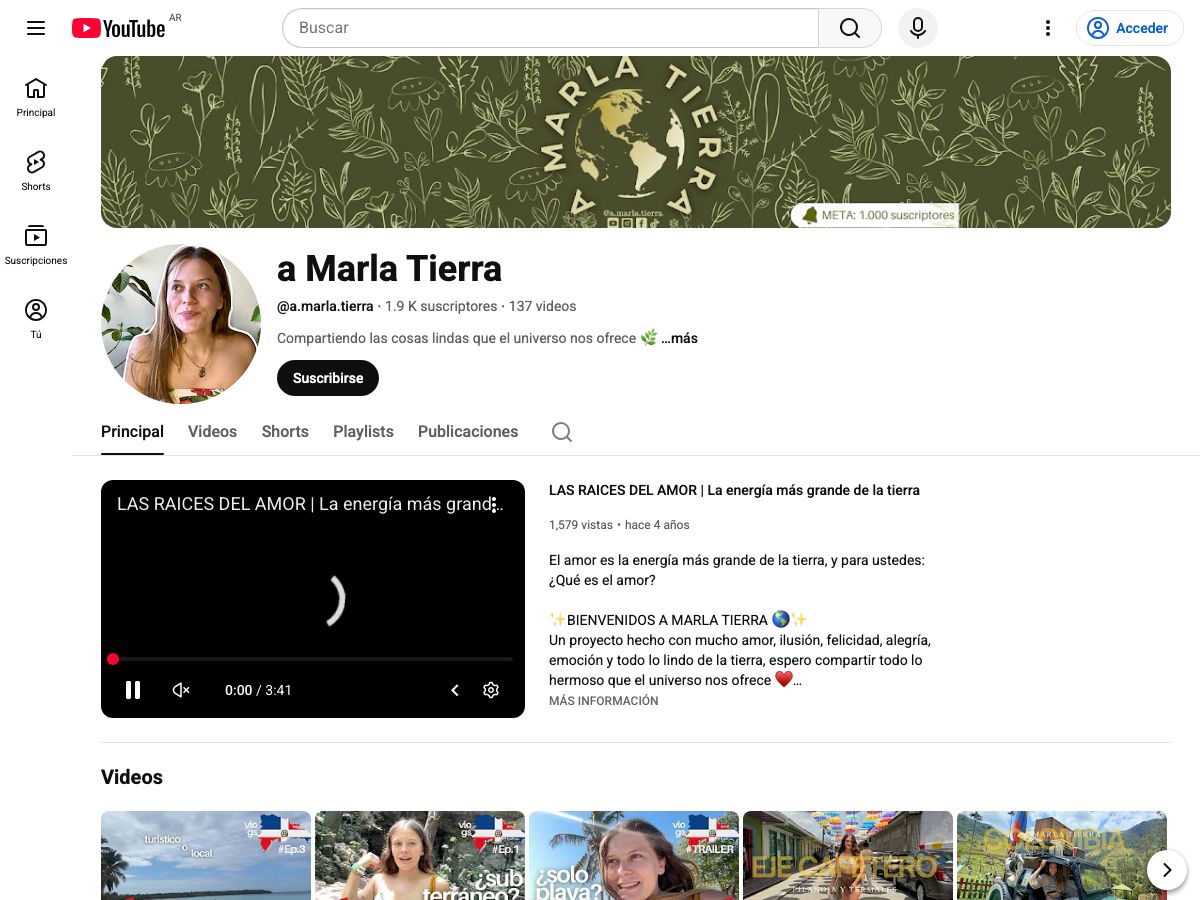This screenshot has height=900, width=1200.
Task: Advance the Videos carousel with the right arrow
Action: (1166, 870)
